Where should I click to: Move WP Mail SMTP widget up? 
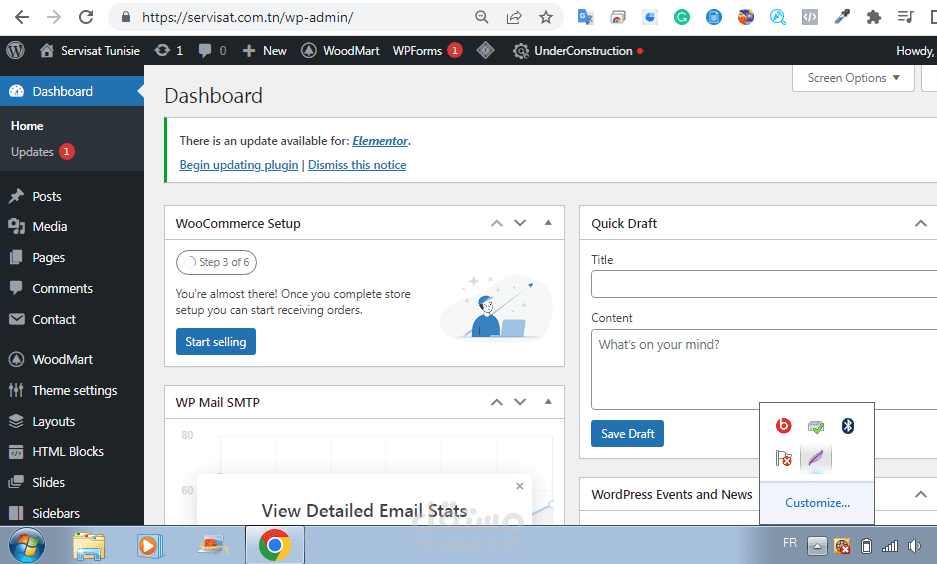(497, 402)
